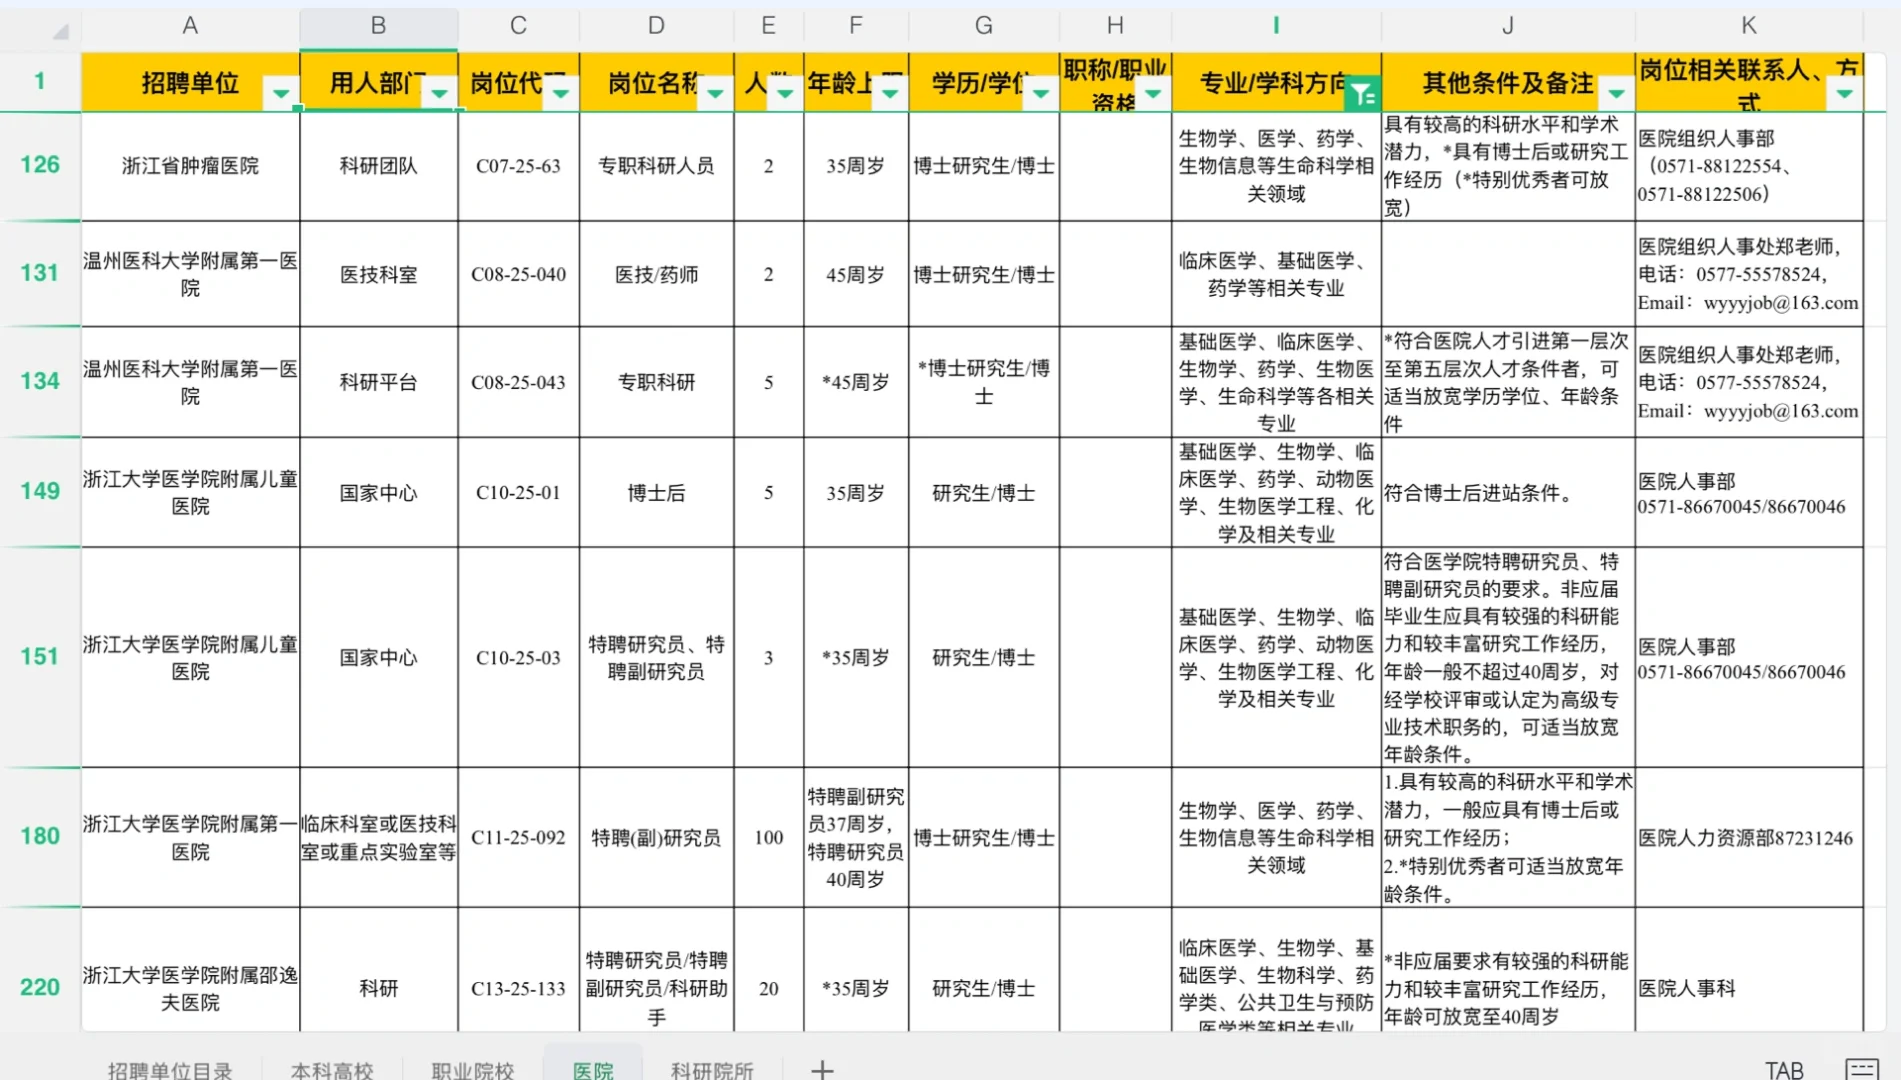The image size is (1901, 1080).
Task: Select the cell 科研团队
Action: coord(379,166)
